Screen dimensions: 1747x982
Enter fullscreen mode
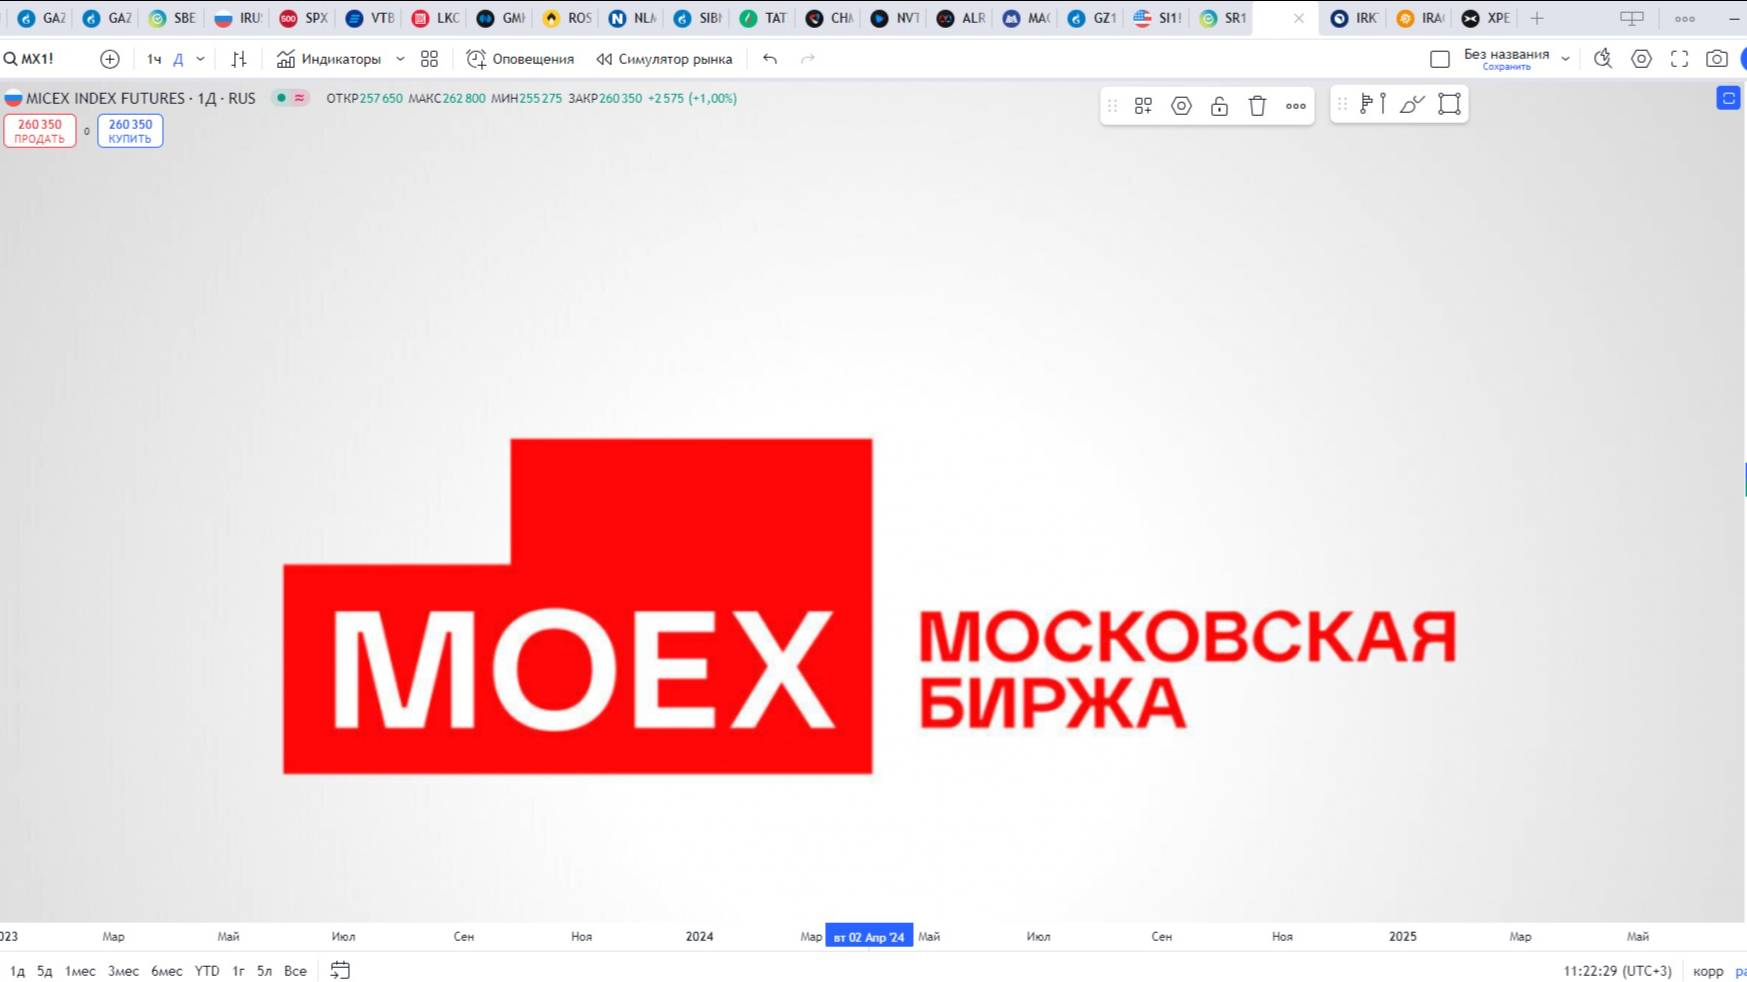click(x=1679, y=59)
